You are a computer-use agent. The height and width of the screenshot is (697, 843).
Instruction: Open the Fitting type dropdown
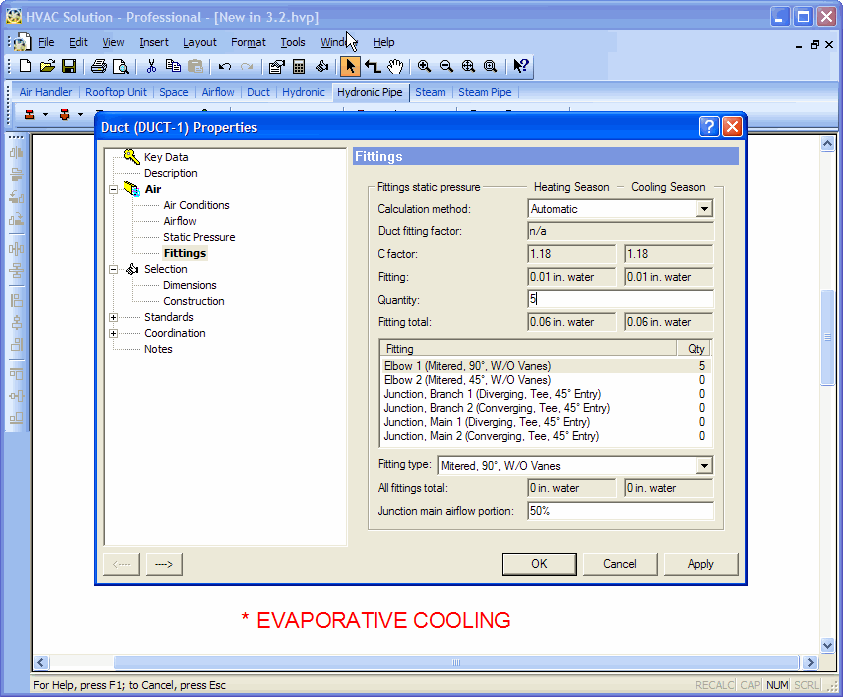pyautogui.click(x=704, y=466)
